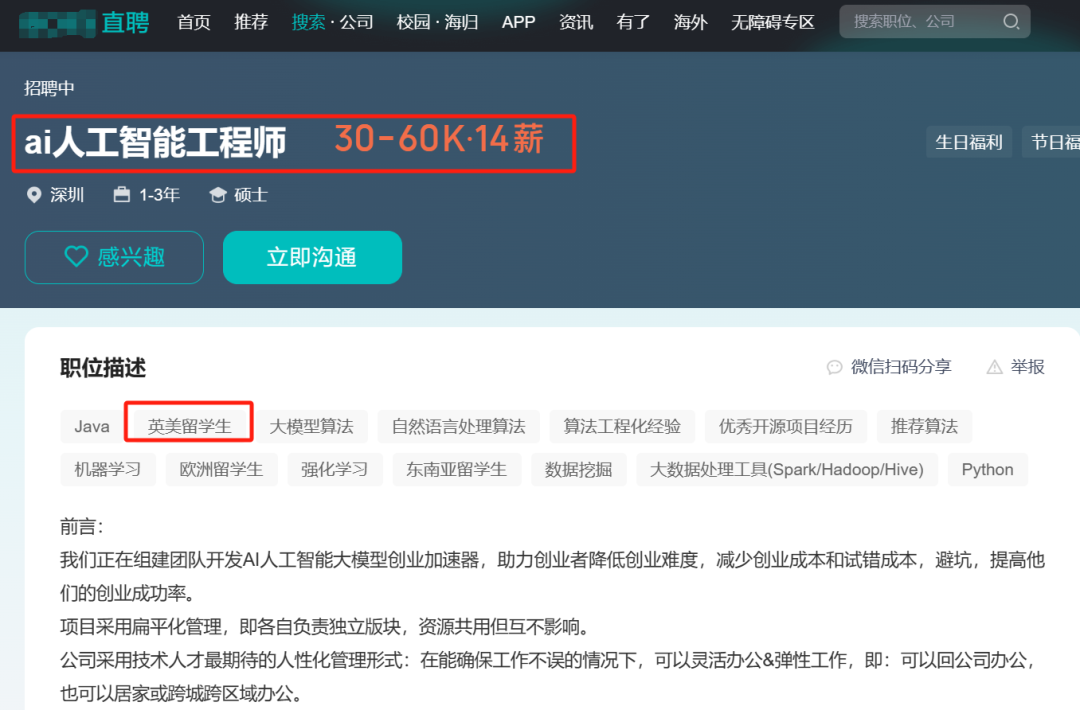Click the location pin icon beside 深圳
This screenshot has height=710, width=1080.
[x=34, y=195]
